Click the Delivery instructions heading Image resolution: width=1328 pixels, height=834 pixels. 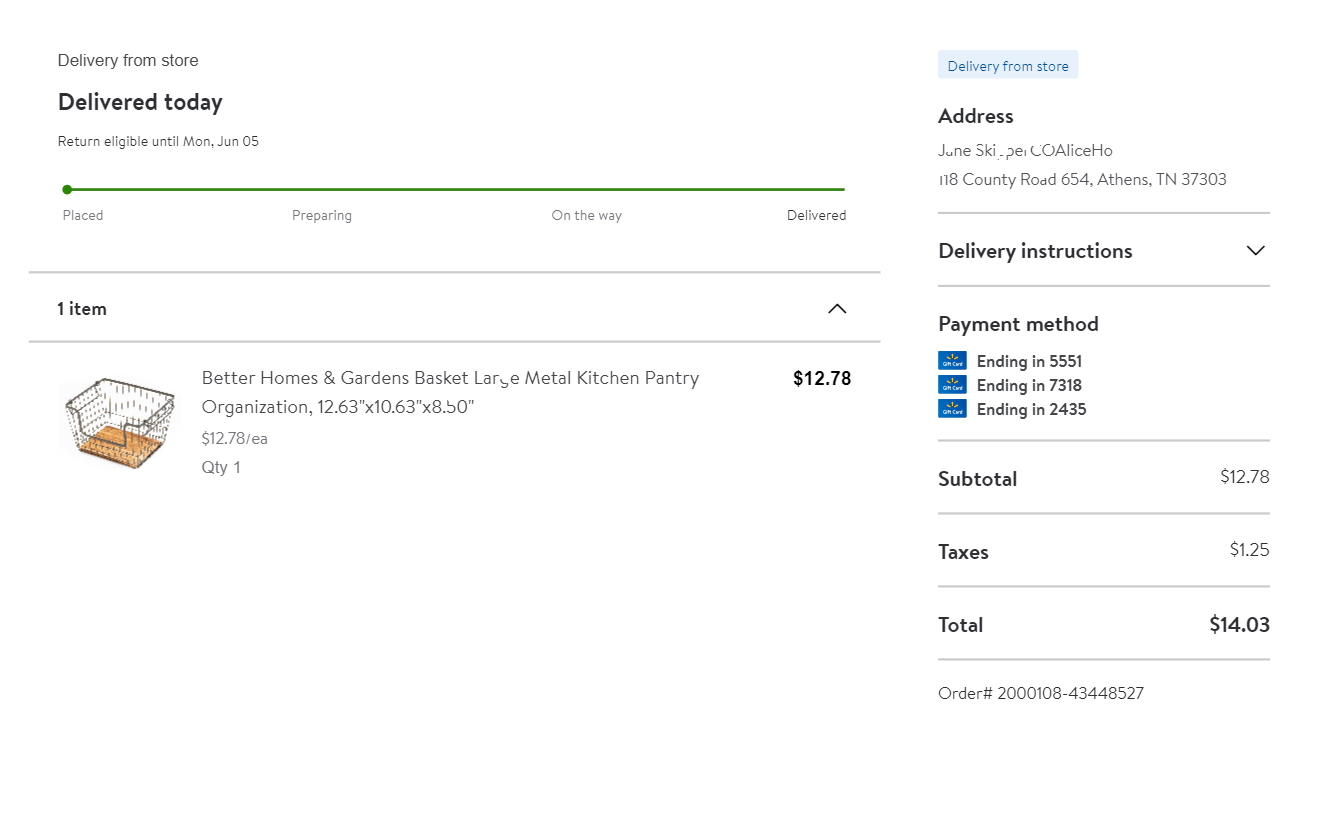[1035, 251]
